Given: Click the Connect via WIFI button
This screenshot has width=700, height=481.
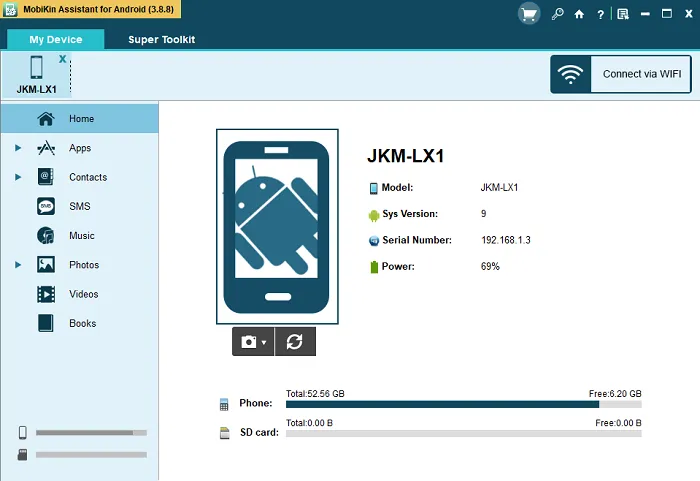Looking at the screenshot, I should pyautogui.click(x=621, y=74).
